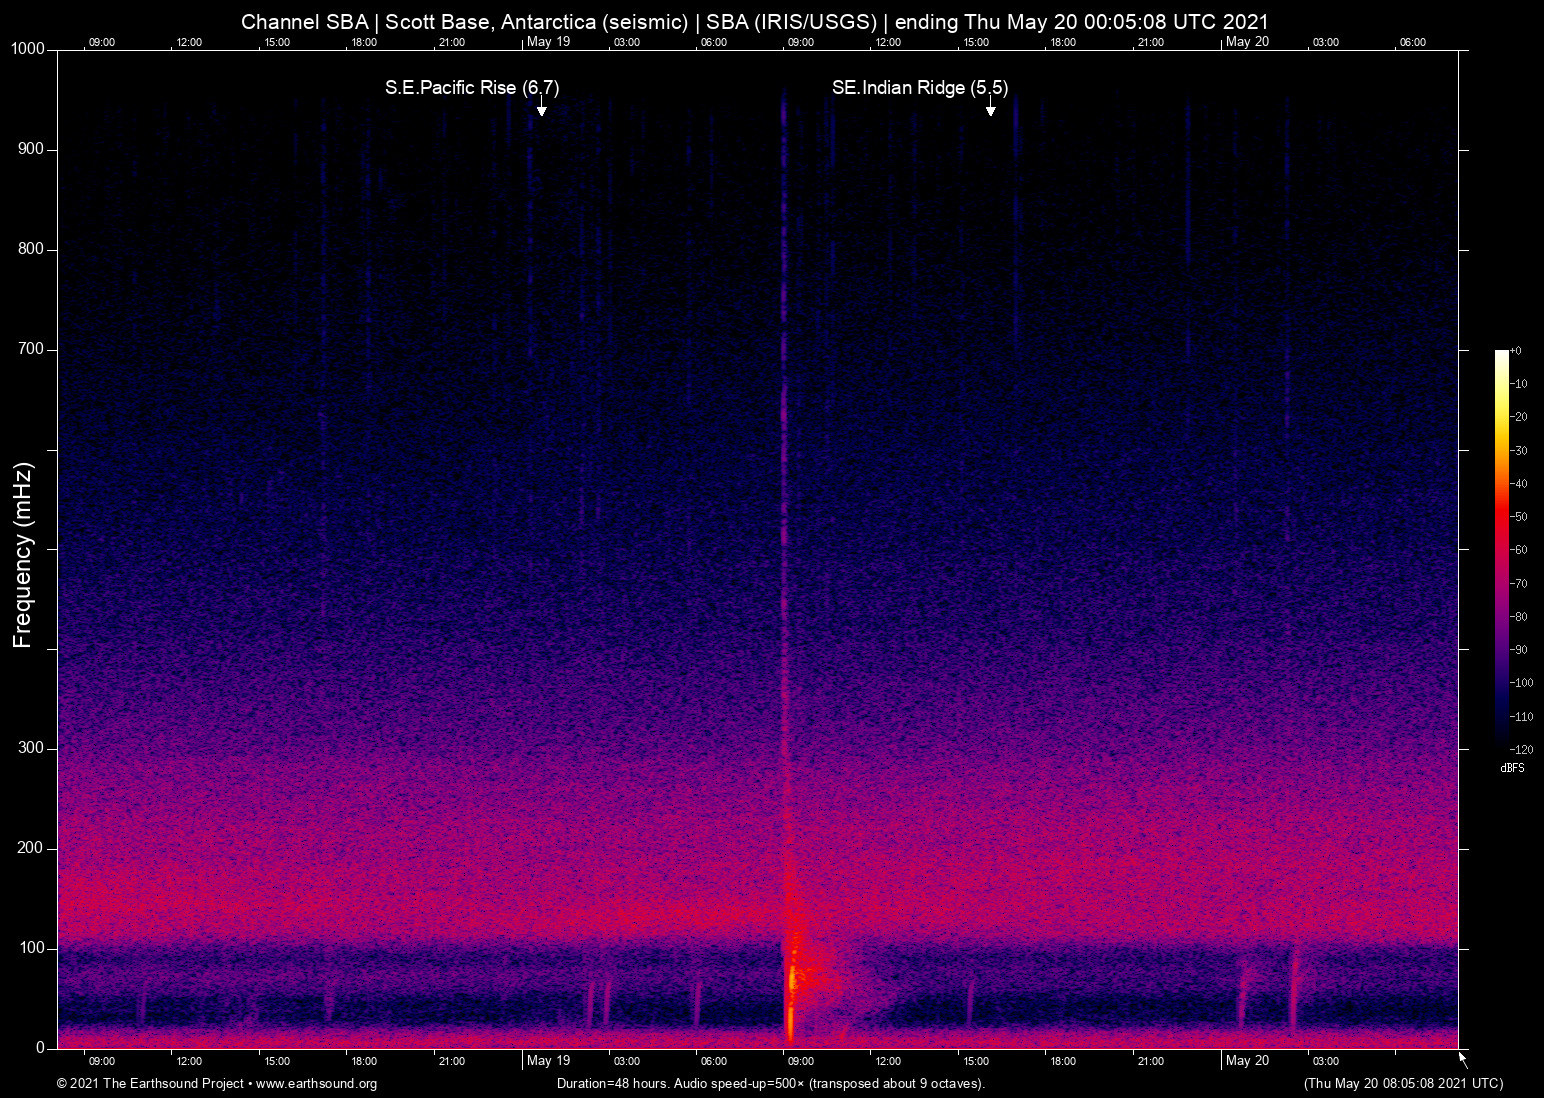
Task: Click the 300 mHz frequency axis label
Action: pyautogui.click(x=29, y=747)
